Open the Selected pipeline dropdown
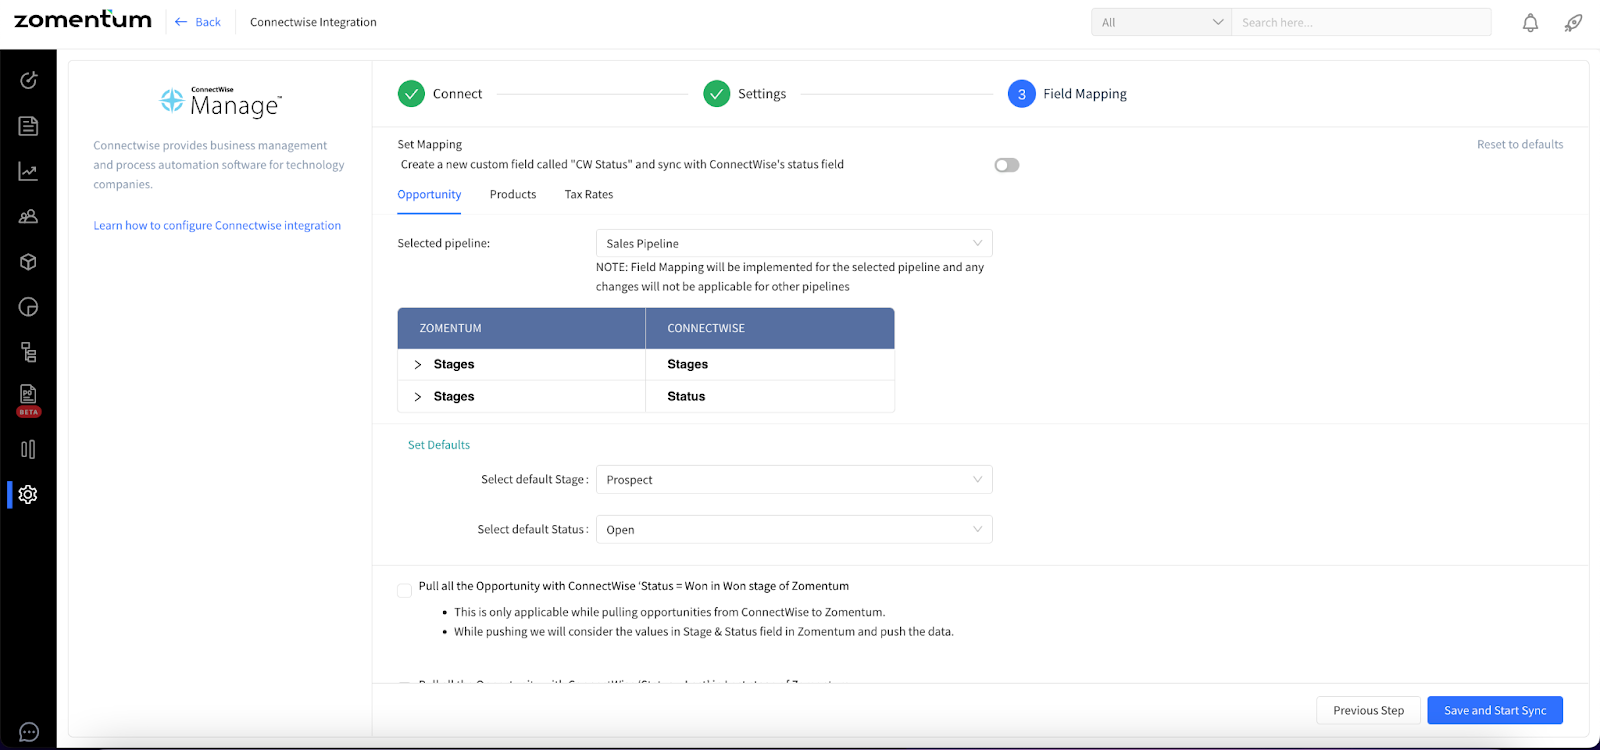 pos(794,243)
